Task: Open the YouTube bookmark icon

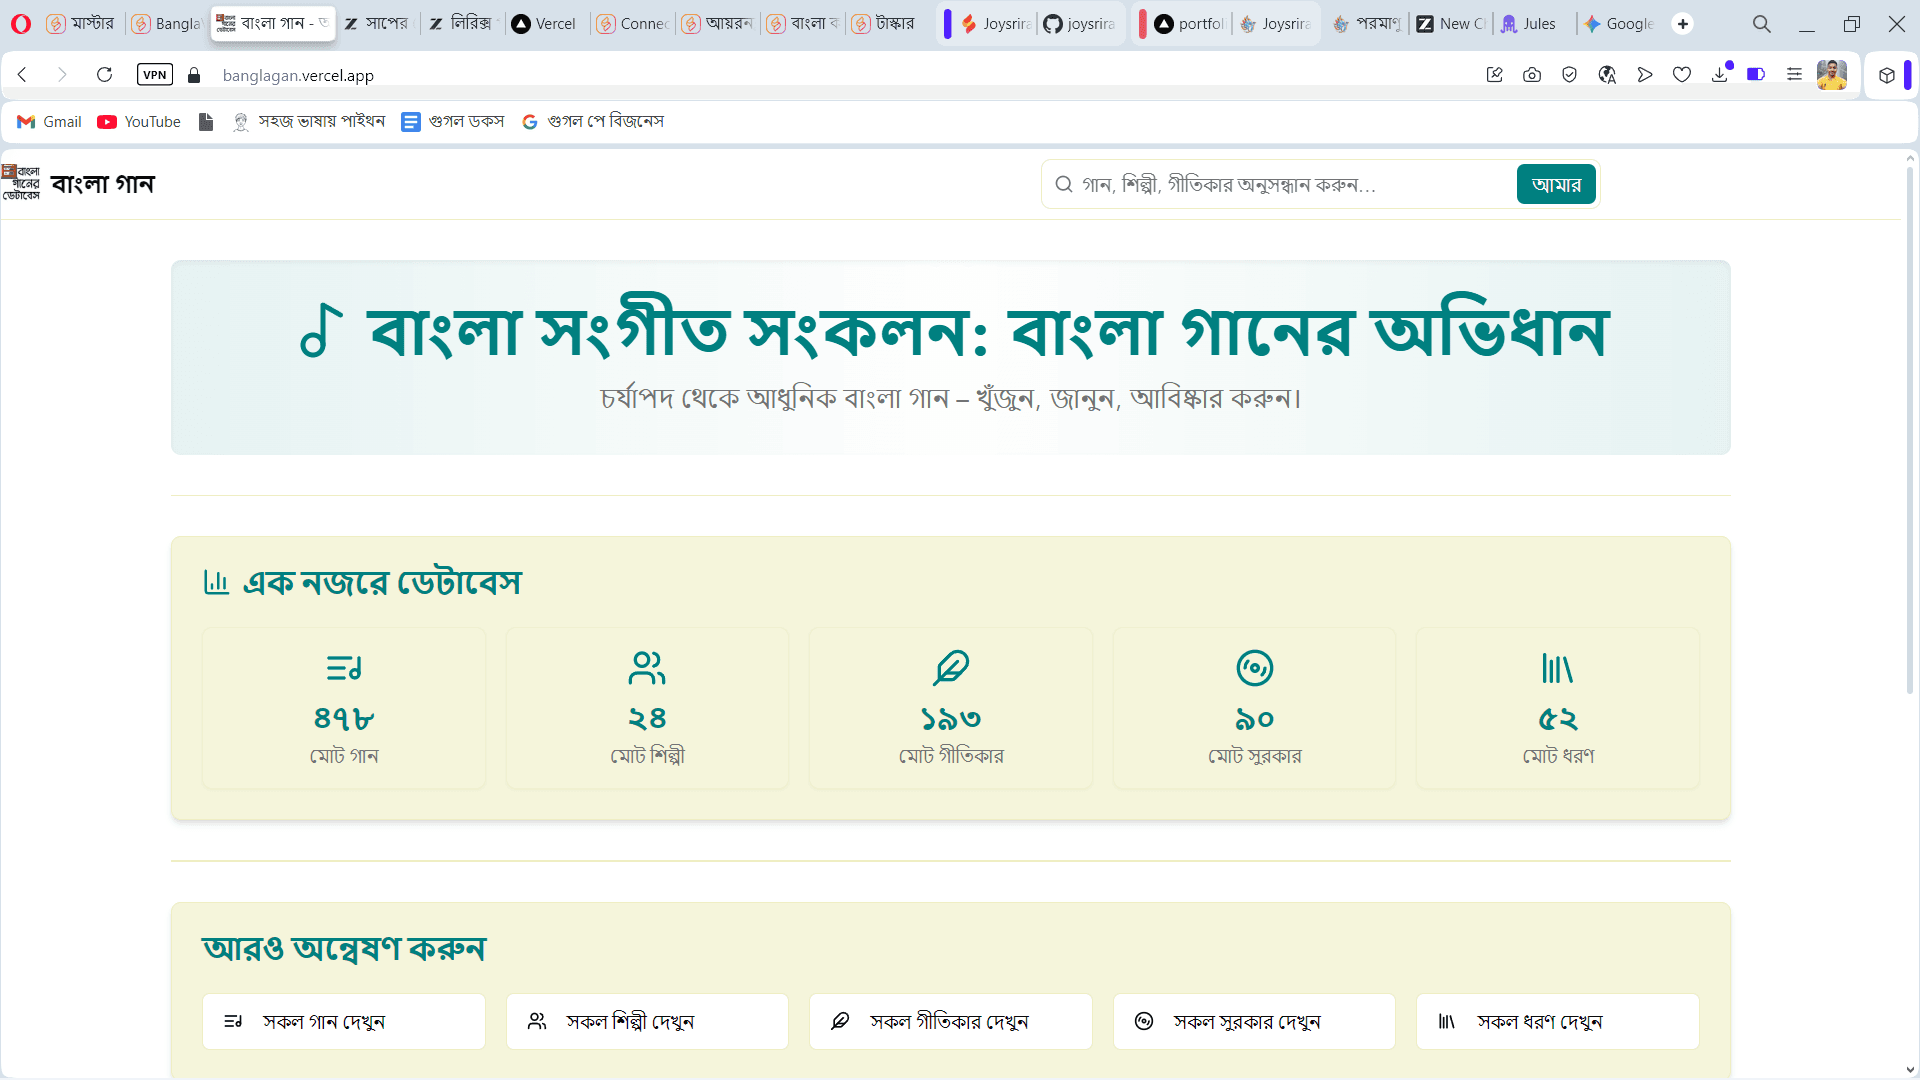Action: (x=108, y=121)
